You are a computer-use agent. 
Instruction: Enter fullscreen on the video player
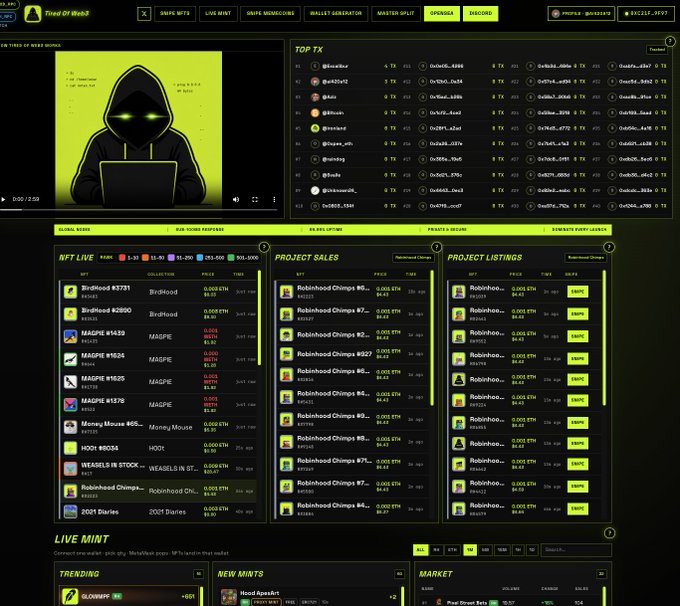tap(255, 200)
